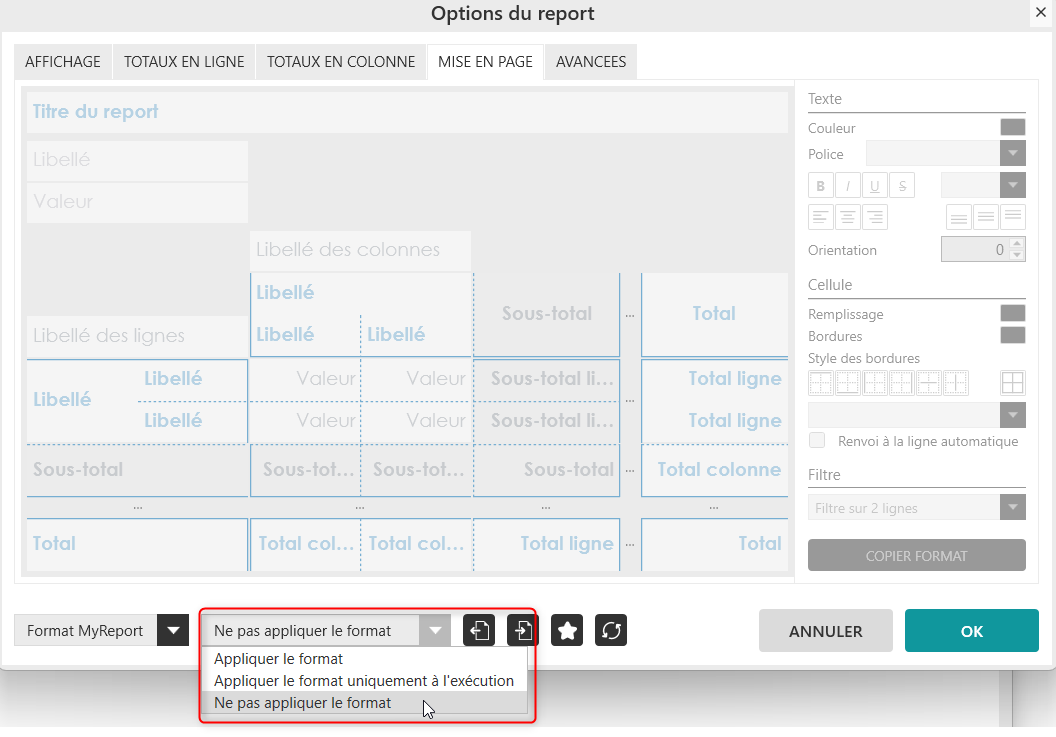Image resolution: width=1056 pixels, height=737 pixels.
Task: Increase the Orientation value with up arrow
Action: click(x=1017, y=244)
